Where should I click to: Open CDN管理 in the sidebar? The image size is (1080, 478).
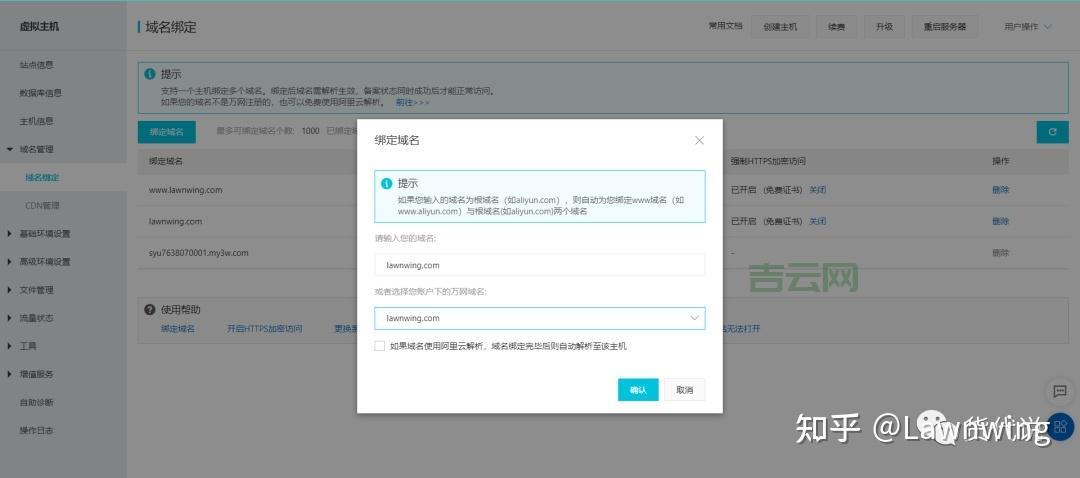pos(42,205)
